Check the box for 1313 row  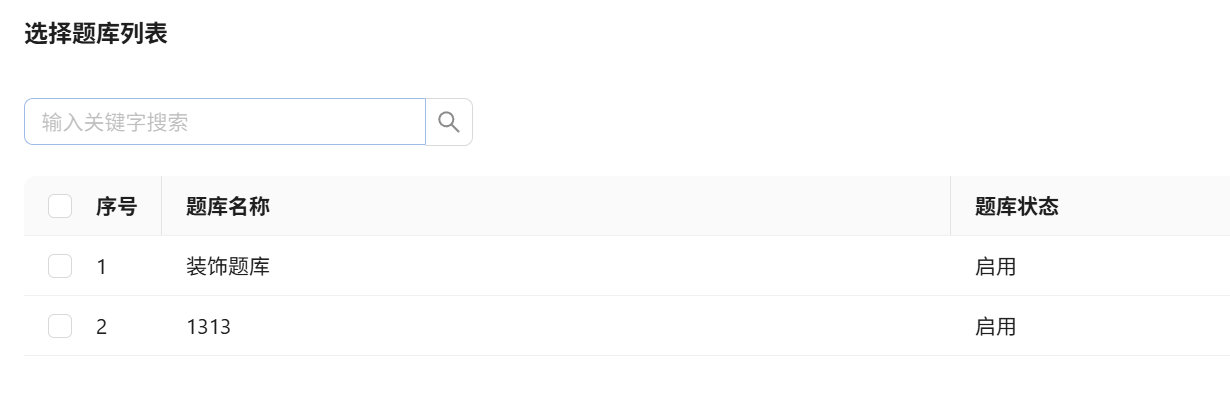pyautogui.click(x=60, y=326)
